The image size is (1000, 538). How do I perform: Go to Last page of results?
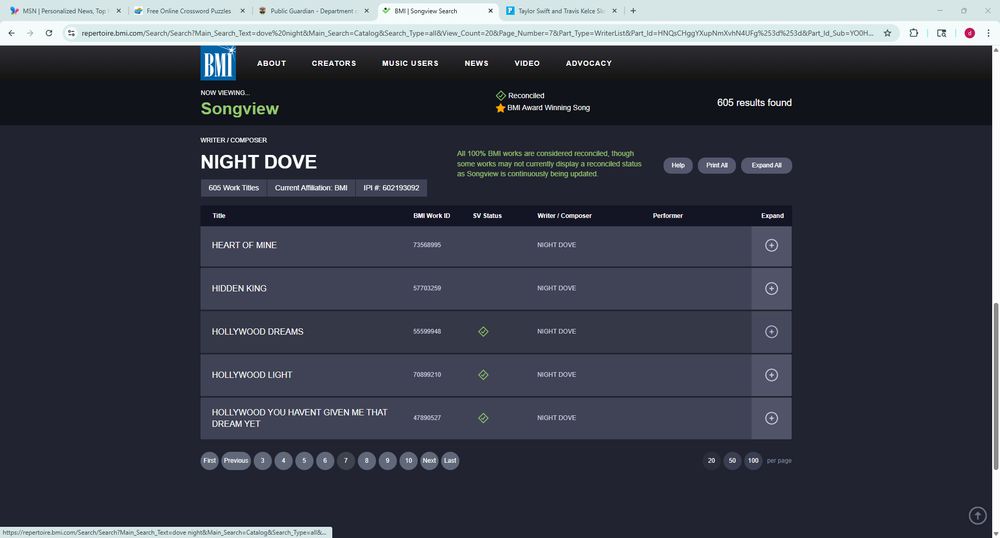pos(450,460)
